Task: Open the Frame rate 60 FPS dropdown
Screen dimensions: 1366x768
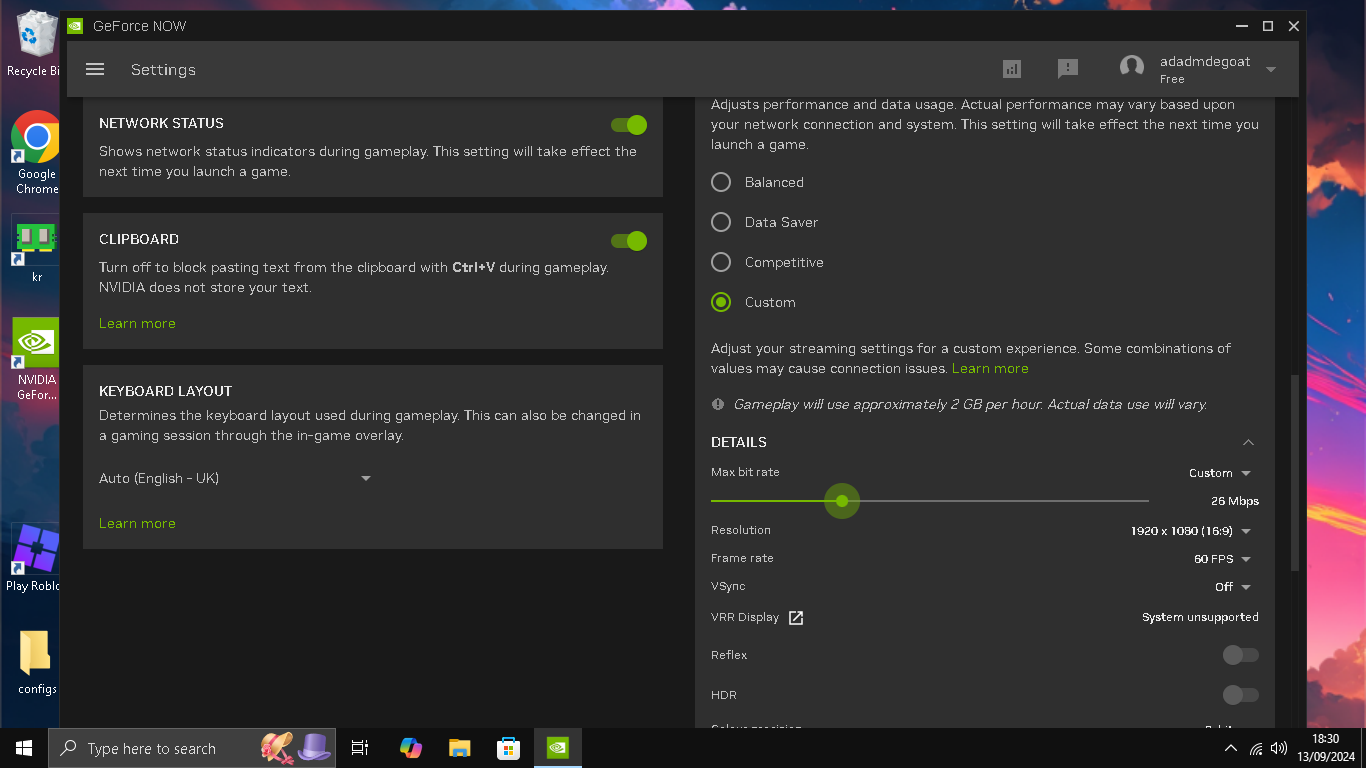Action: coord(1223,559)
